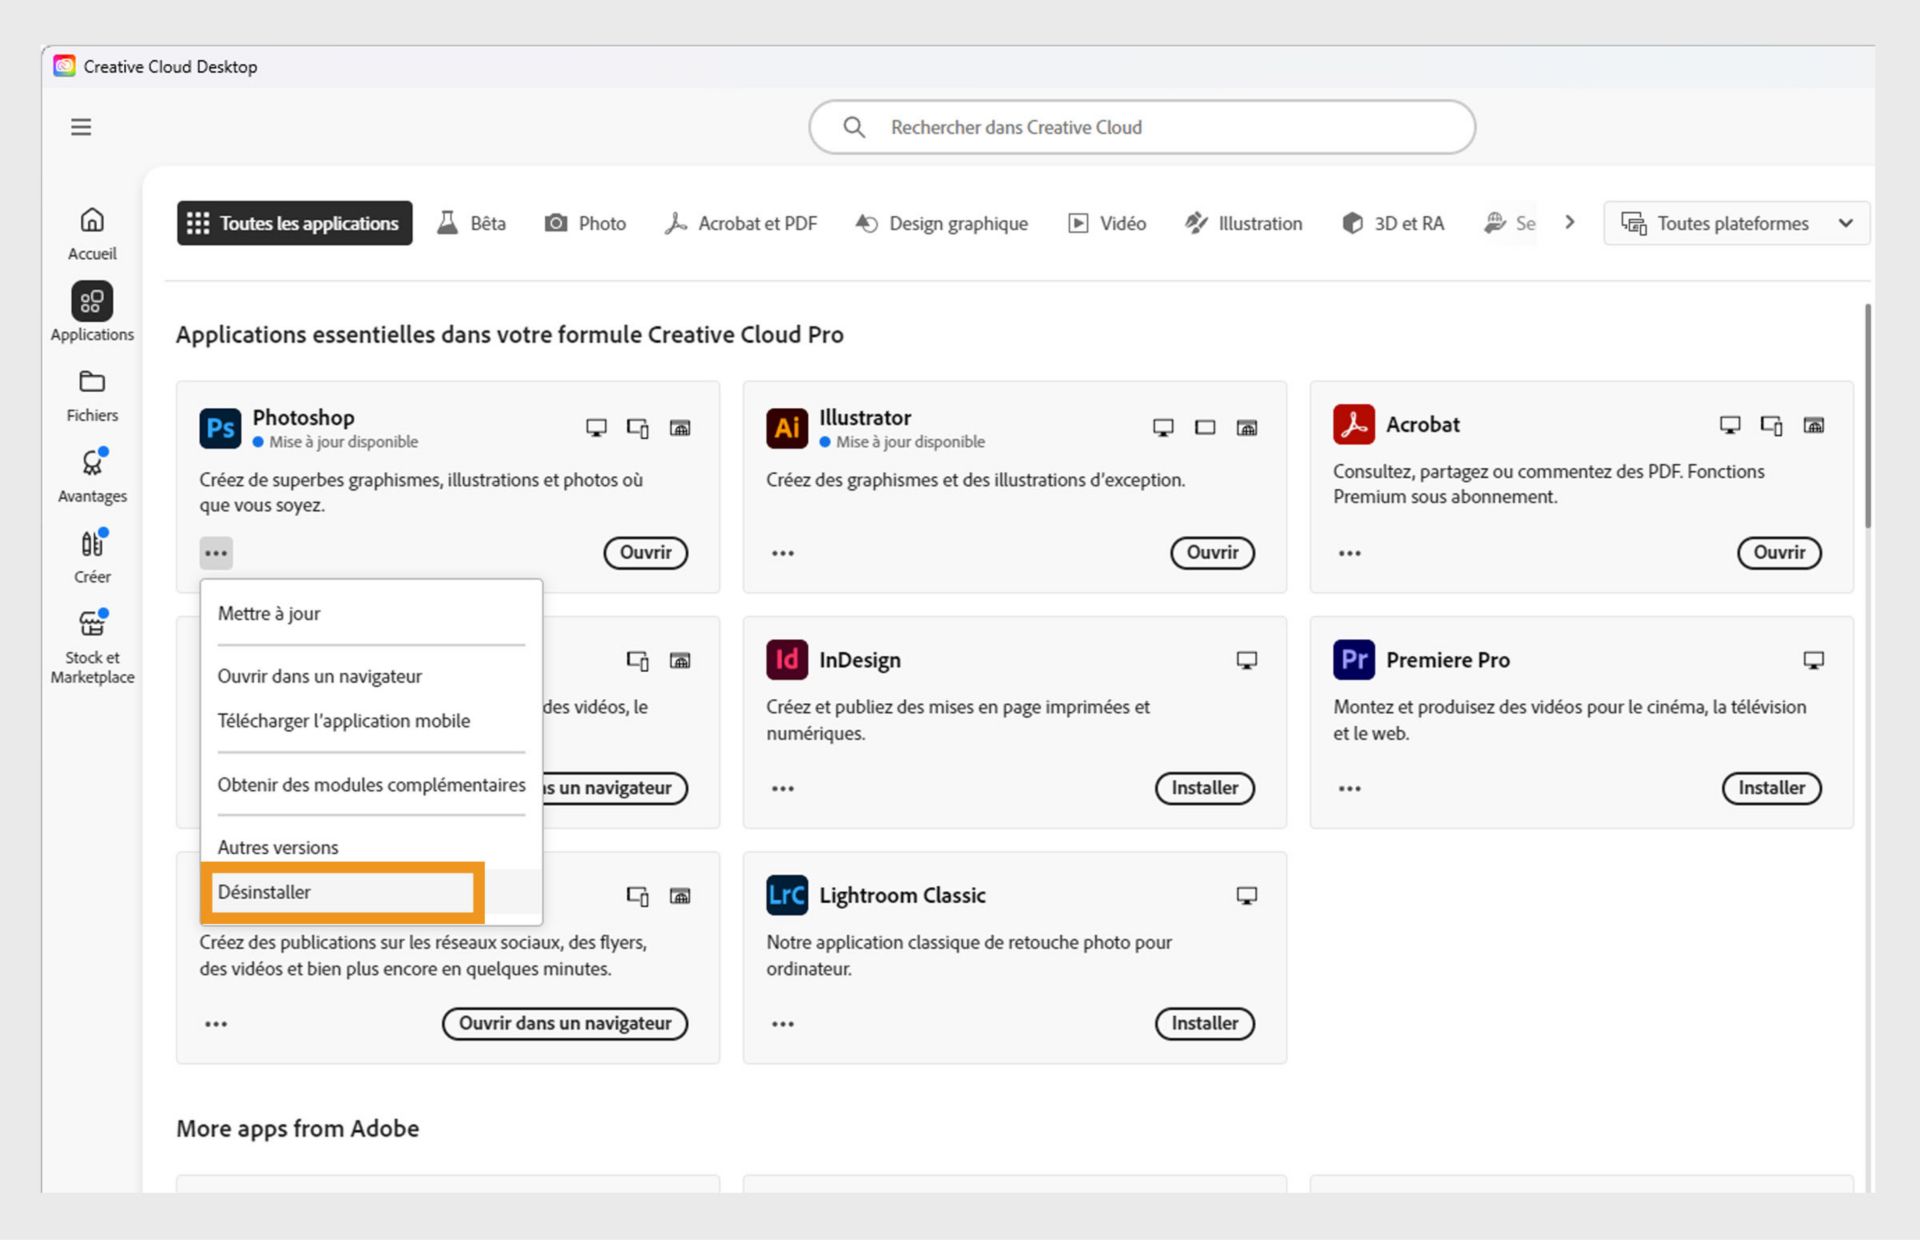The height and width of the screenshot is (1240, 1920).
Task: Choose Désinstaller from Photoshop menu
Action: click(x=265, y=892)
